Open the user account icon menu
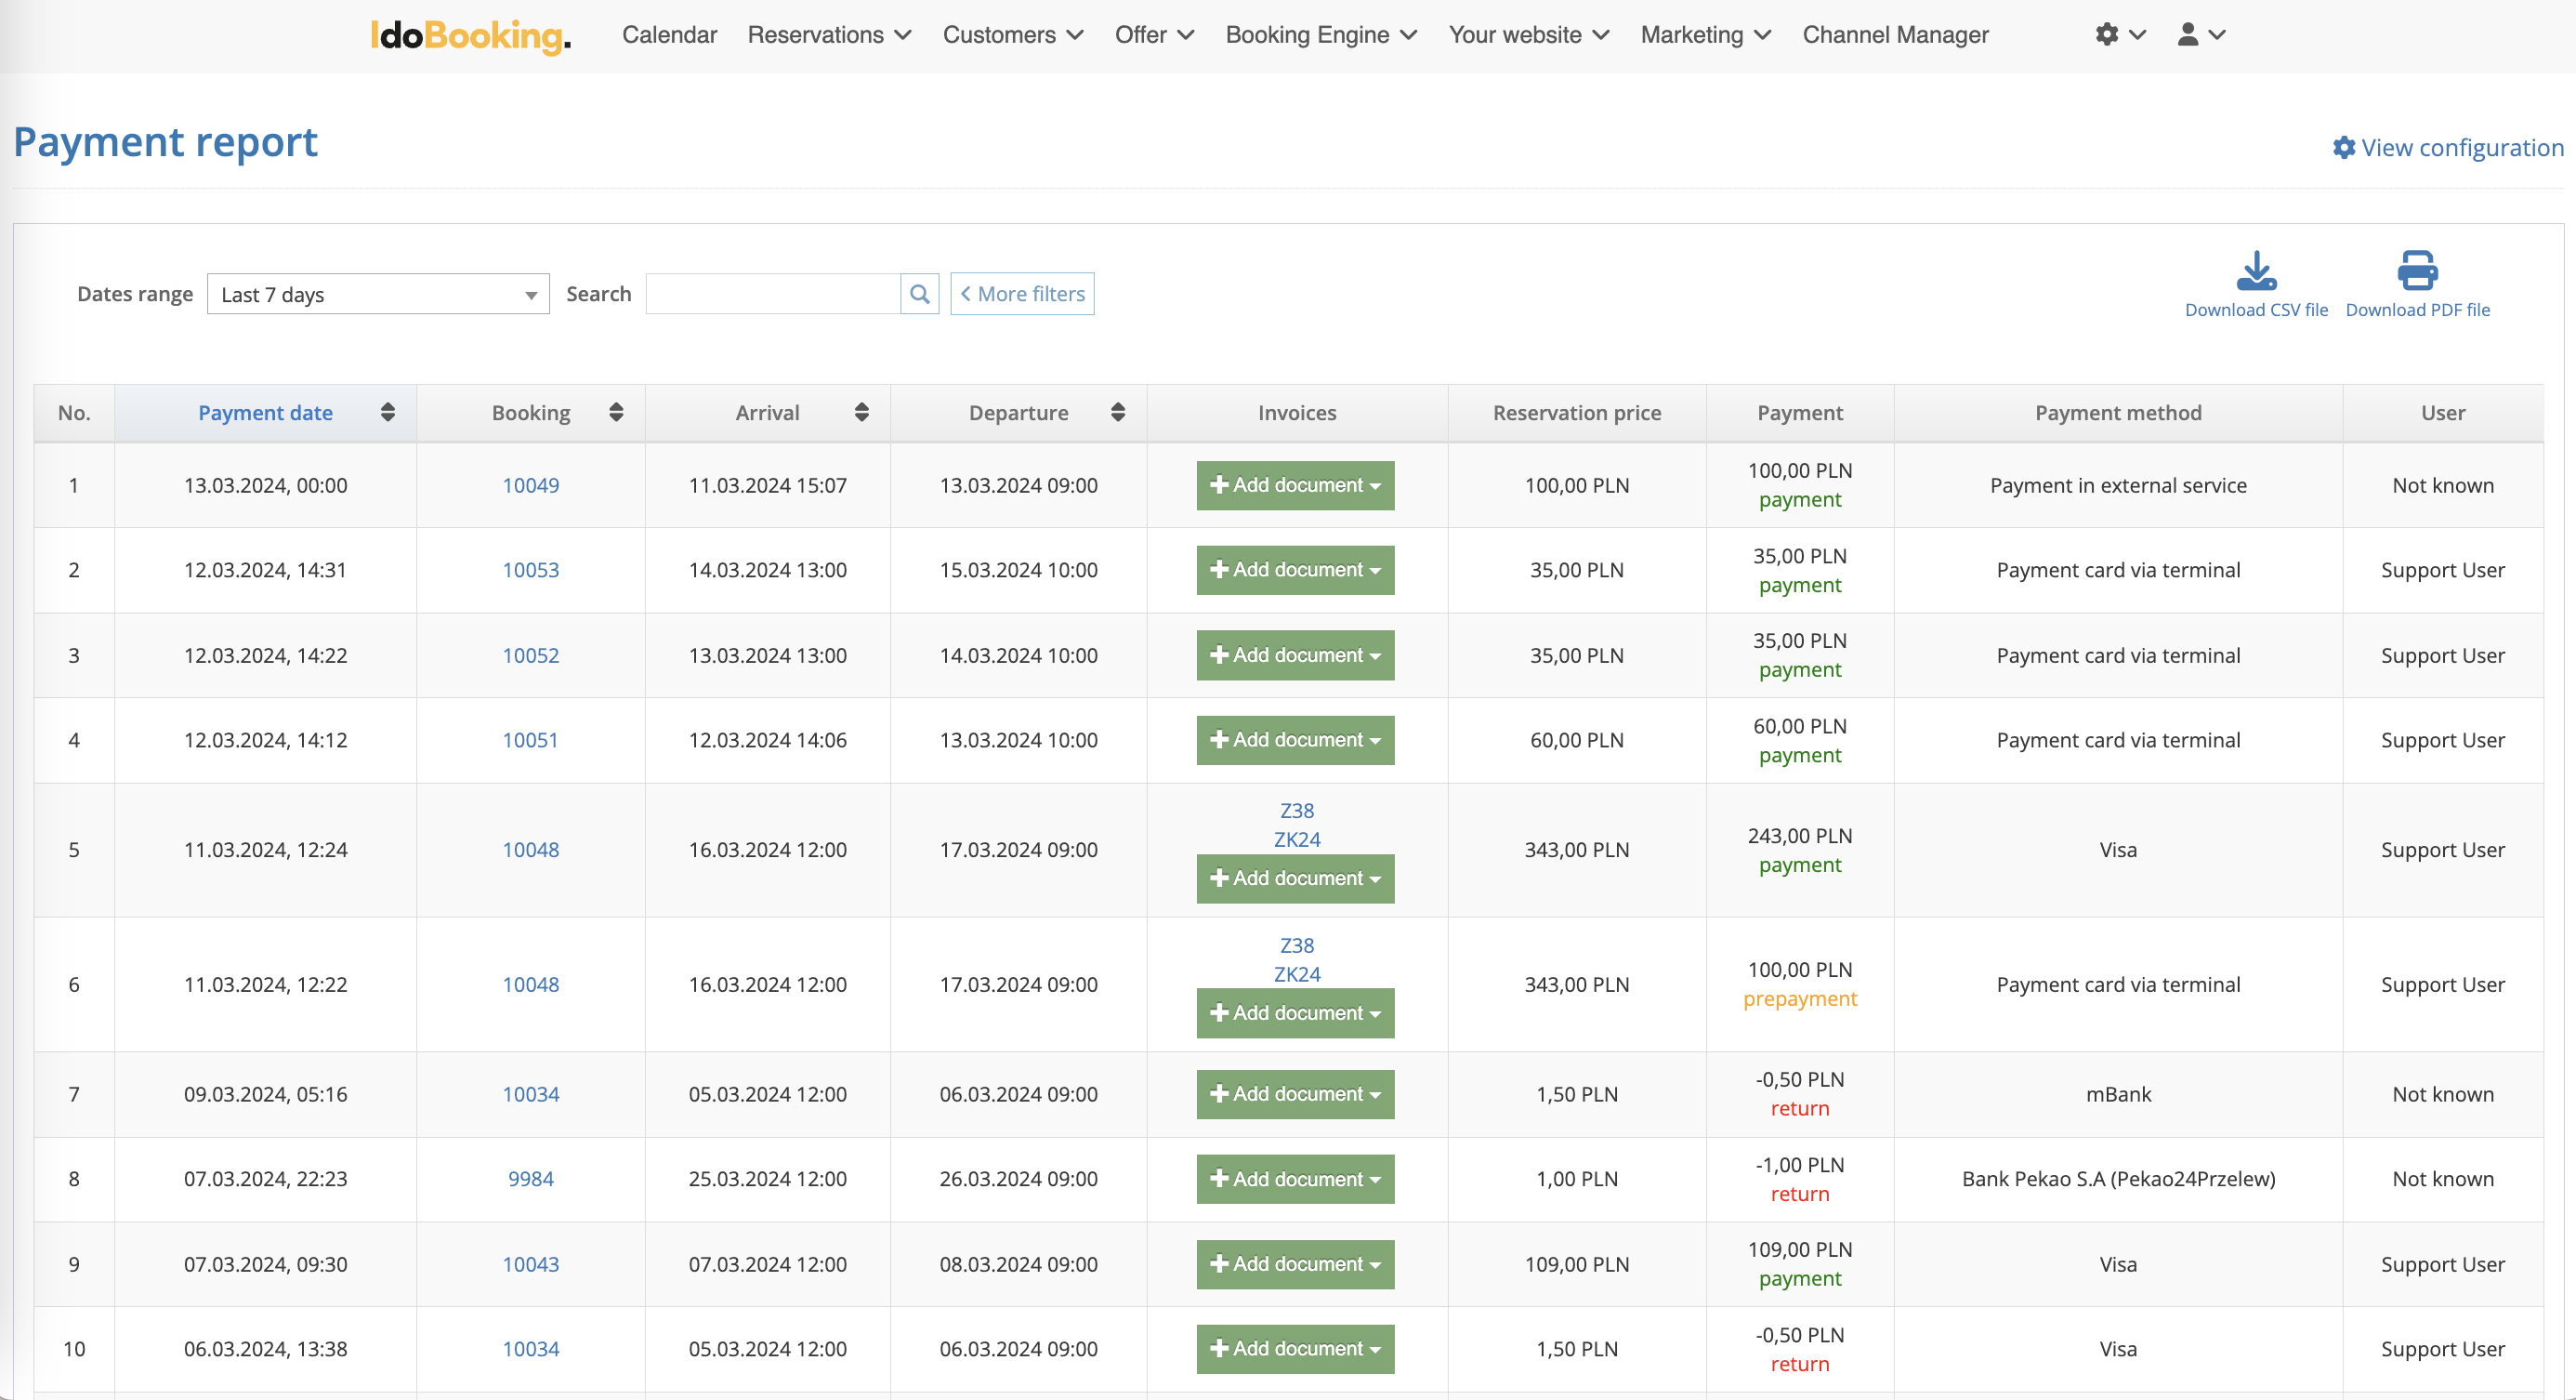Viewport: 2576px width, 1400px height. click(x=2200, y=35)
